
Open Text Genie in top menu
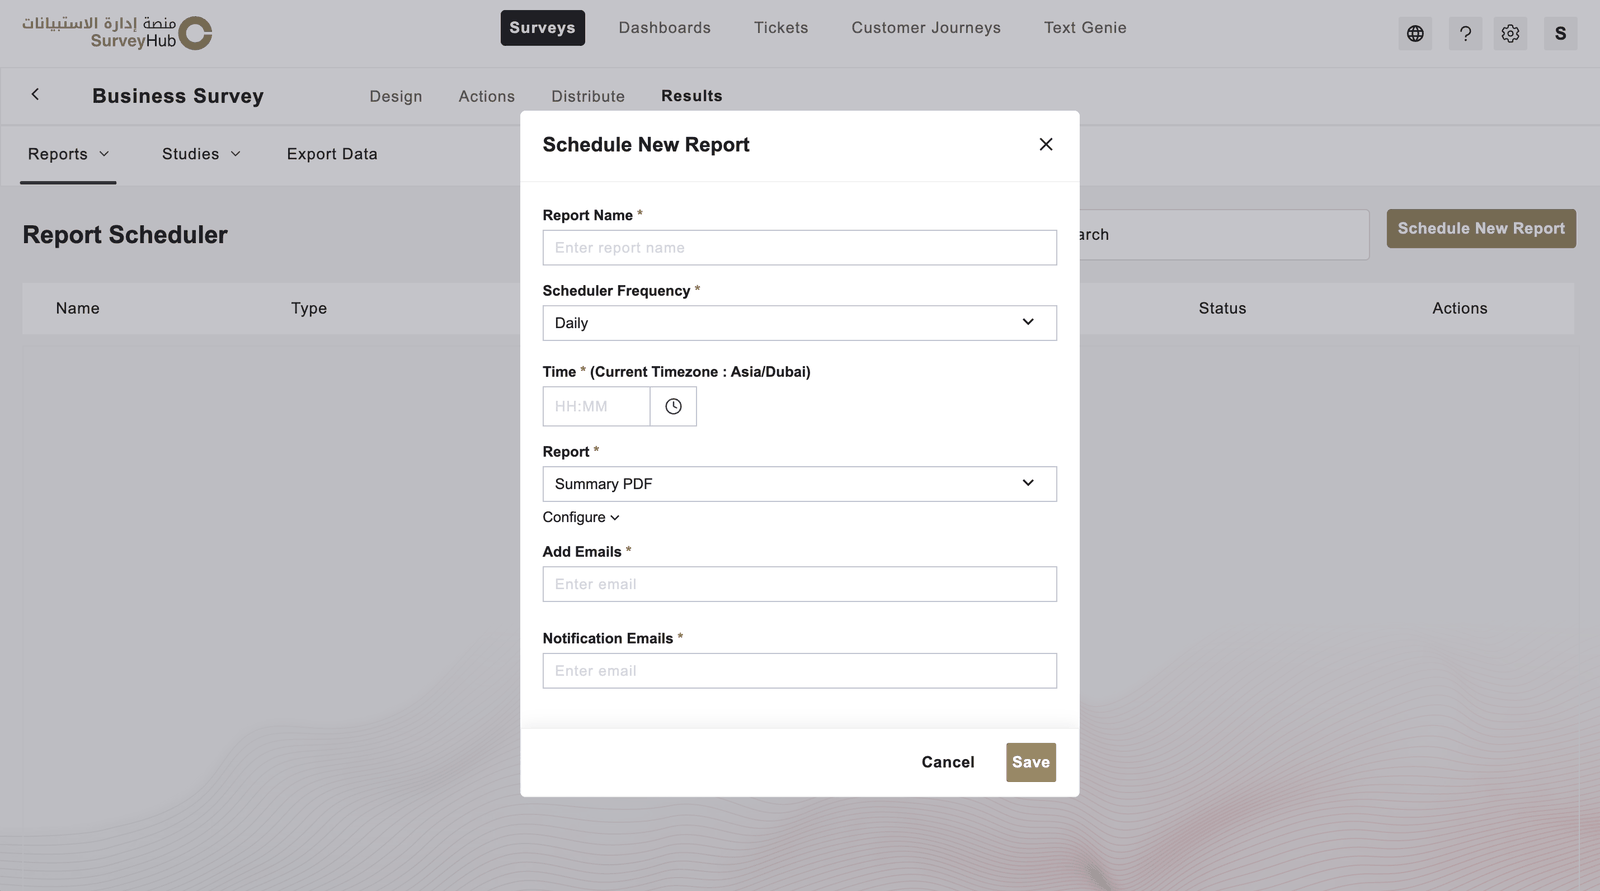tap(1085, 28)
